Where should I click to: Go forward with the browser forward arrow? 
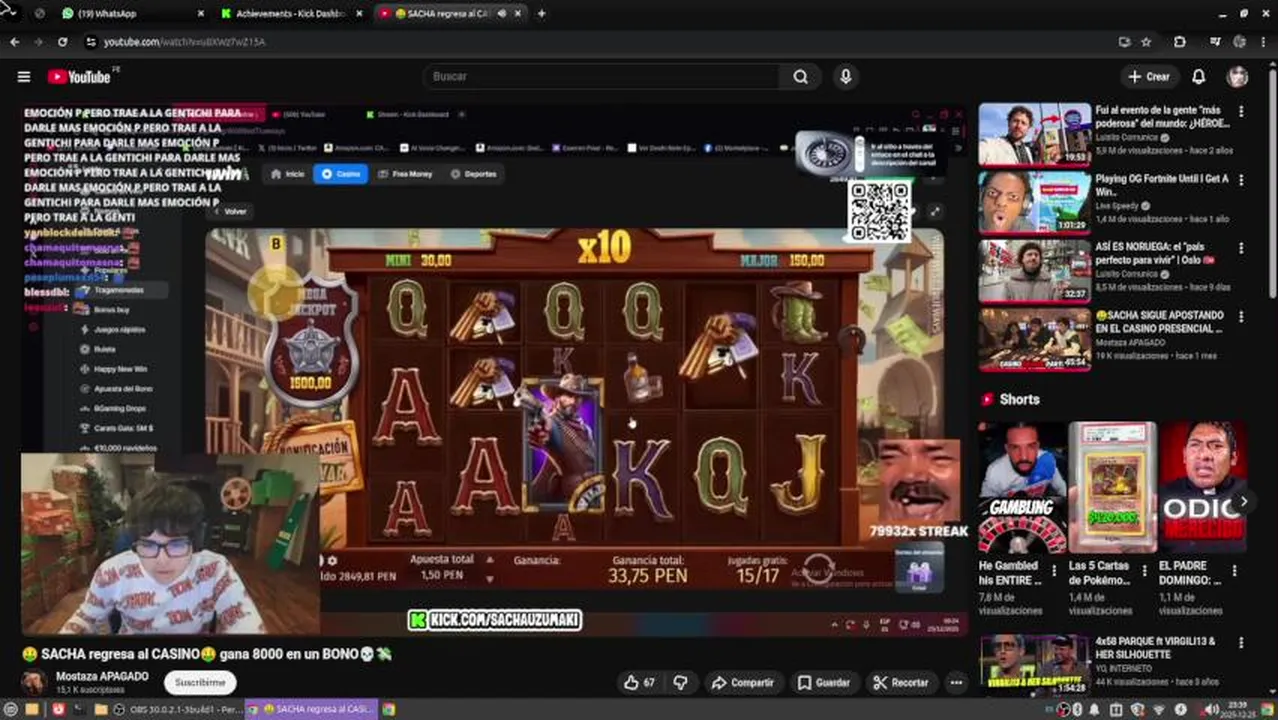38,42
